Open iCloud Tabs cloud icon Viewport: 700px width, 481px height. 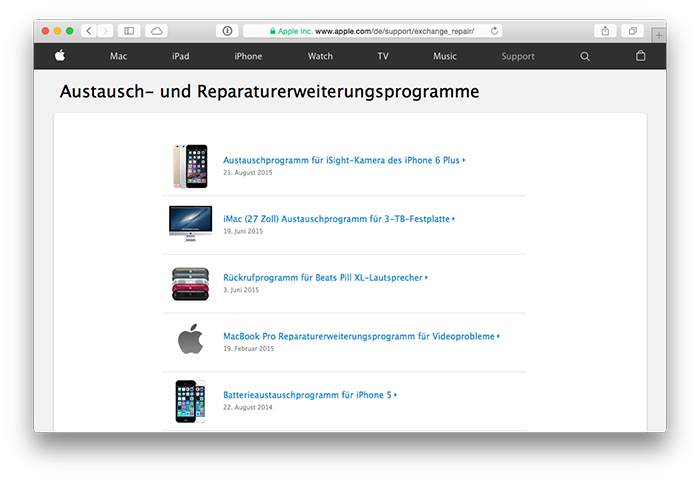click(156, 31)
